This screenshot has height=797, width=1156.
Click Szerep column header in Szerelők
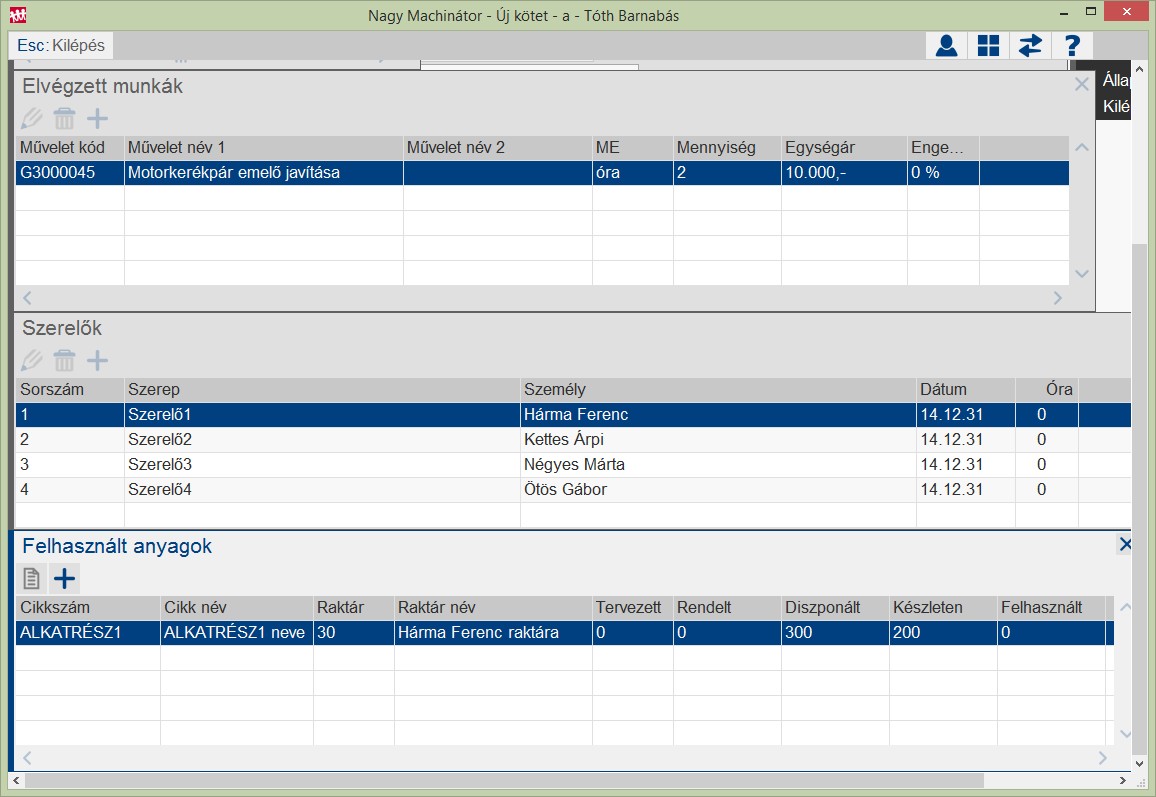coord(322,389)
